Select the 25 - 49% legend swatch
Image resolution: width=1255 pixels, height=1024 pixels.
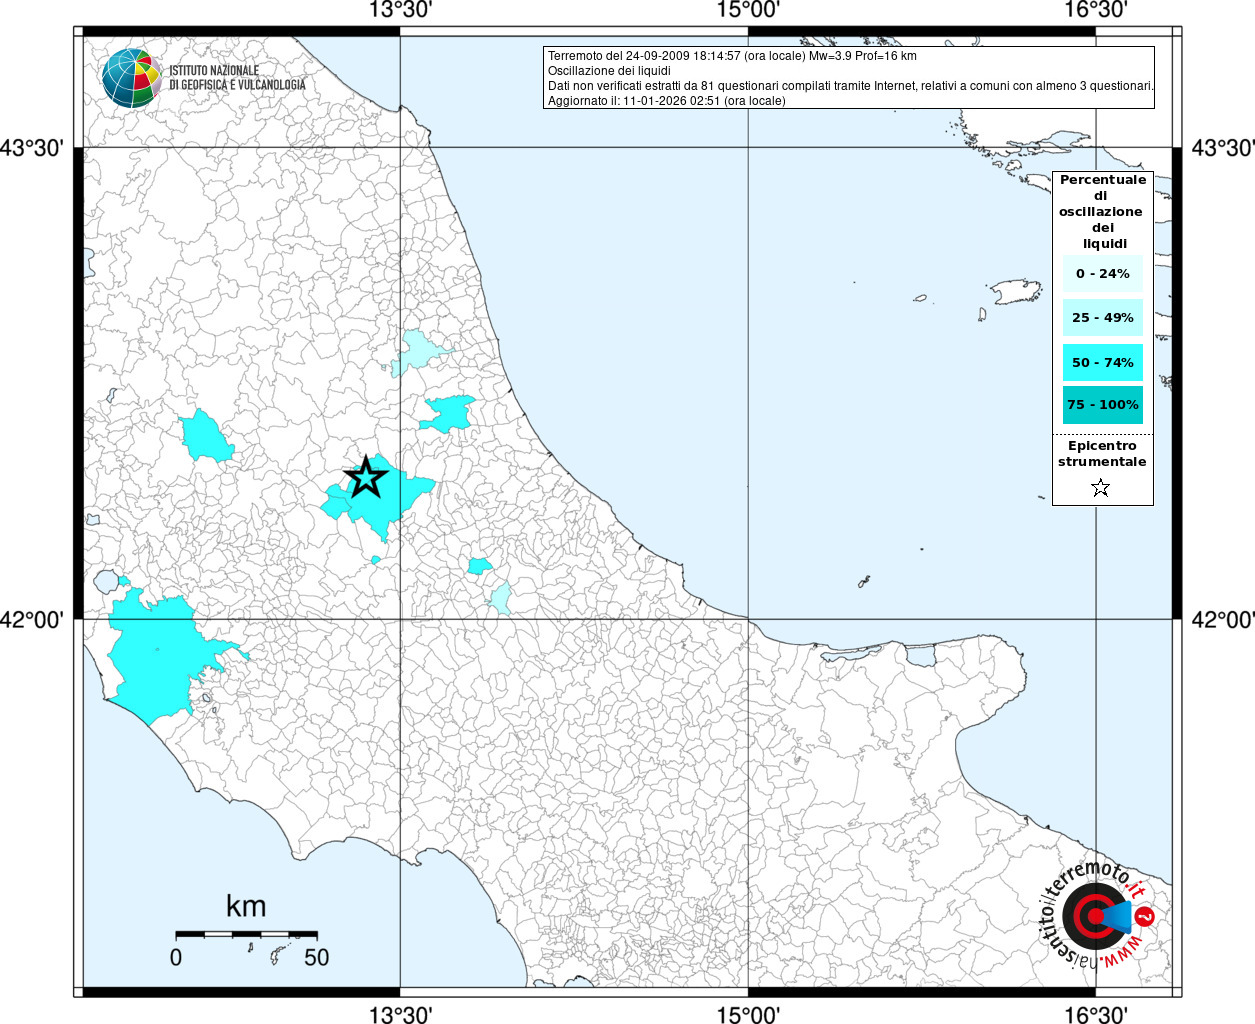1102,318
